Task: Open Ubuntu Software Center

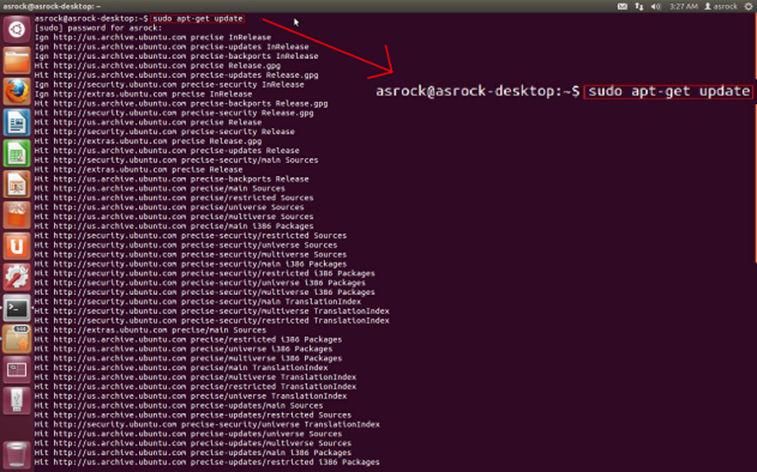Action: 16,215
